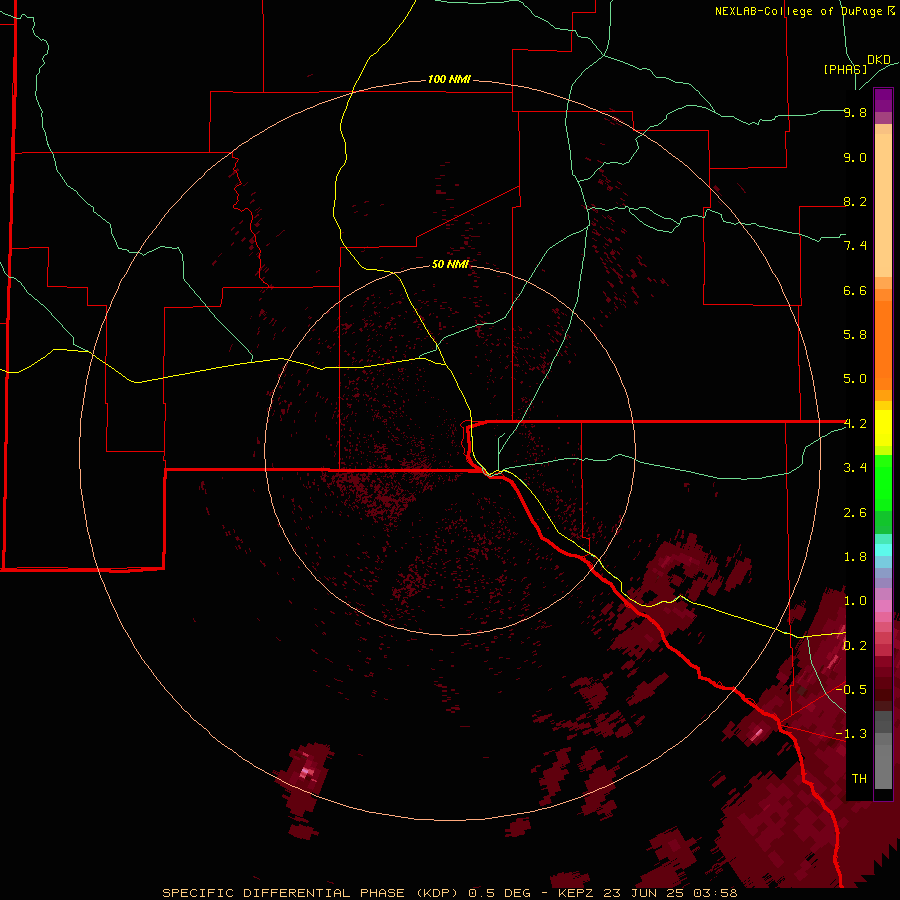Click the 5.8 scale value
This screenshot has height=900, width=900.
(855, 335)
